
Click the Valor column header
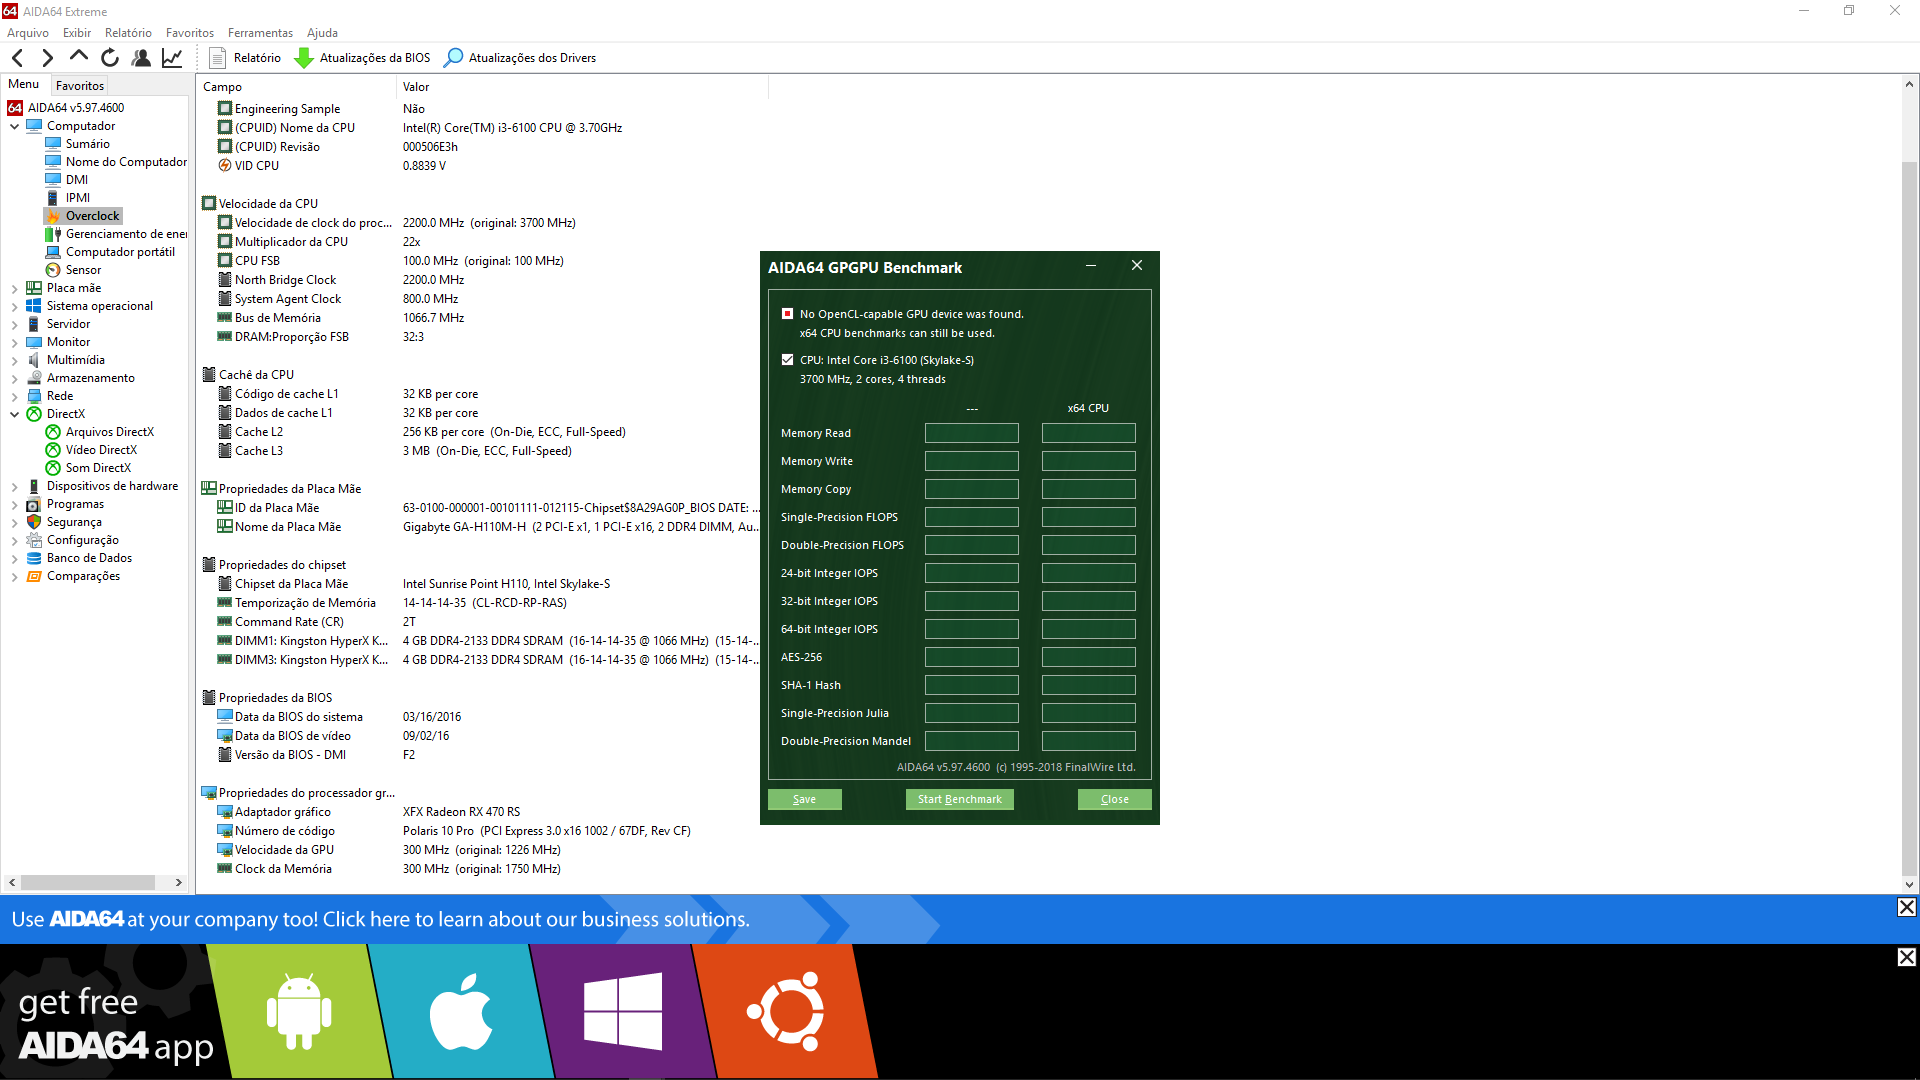[582, 87]
